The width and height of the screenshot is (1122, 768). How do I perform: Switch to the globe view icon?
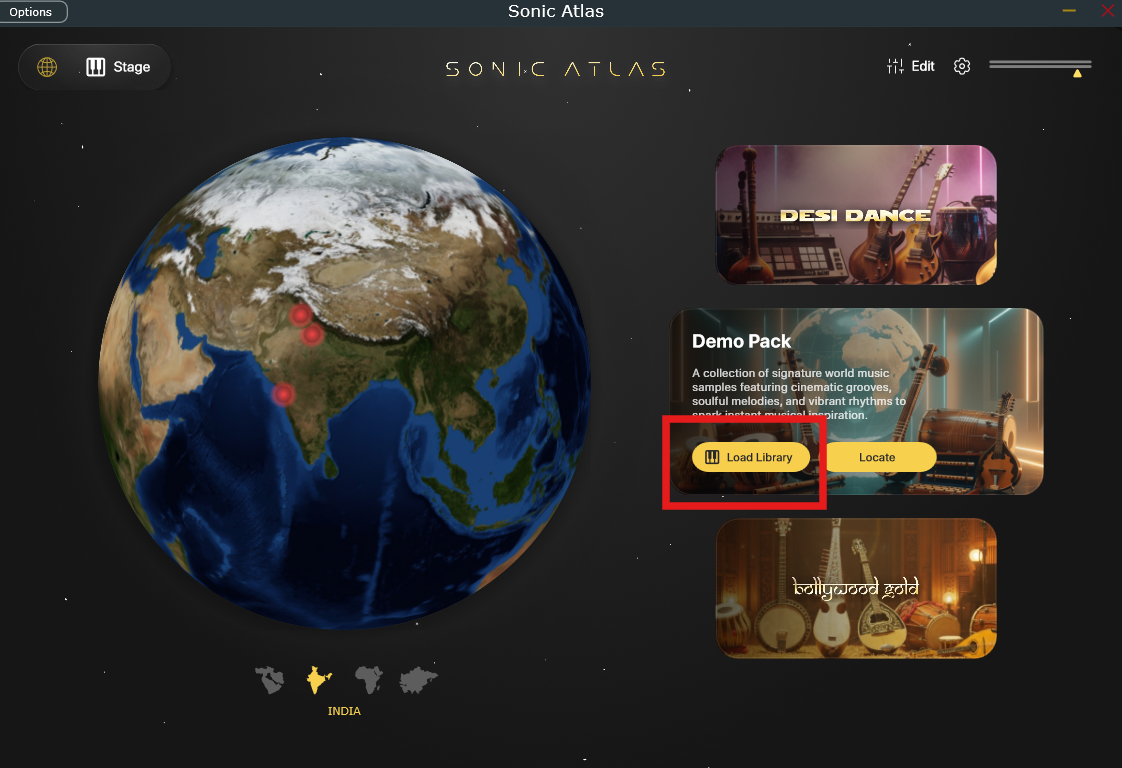point(47,67)
